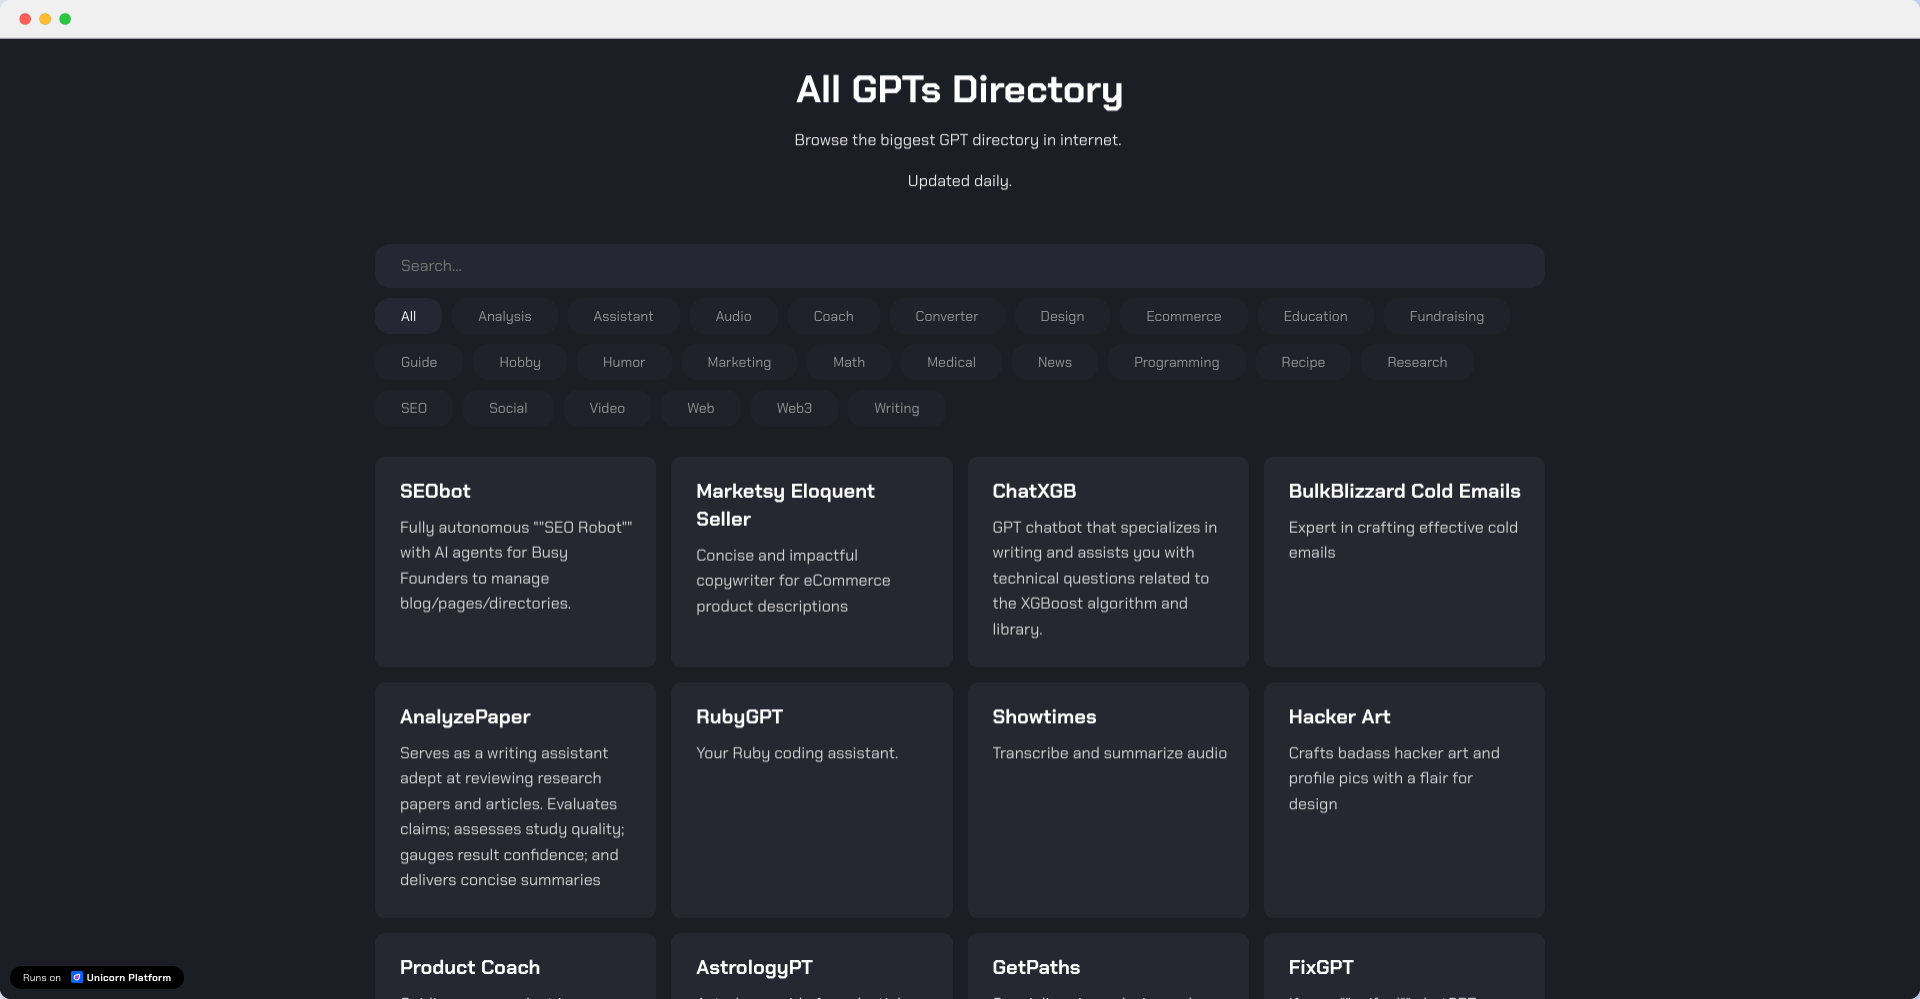The width and height of the screenshot is (1920, 999).
Task: Open the Hacker Art card
Action: pyautogui.click(x=1404, y=800)
